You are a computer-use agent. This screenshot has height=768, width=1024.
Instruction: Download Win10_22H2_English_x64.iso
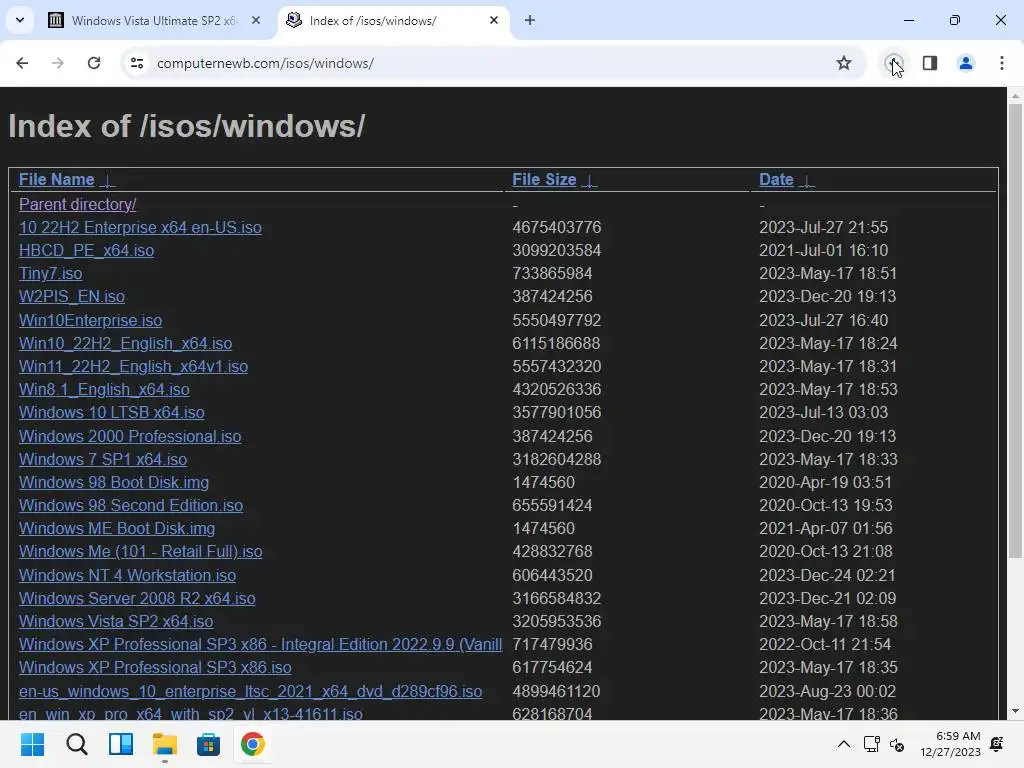pyautogui.click(x=125, y=344)
